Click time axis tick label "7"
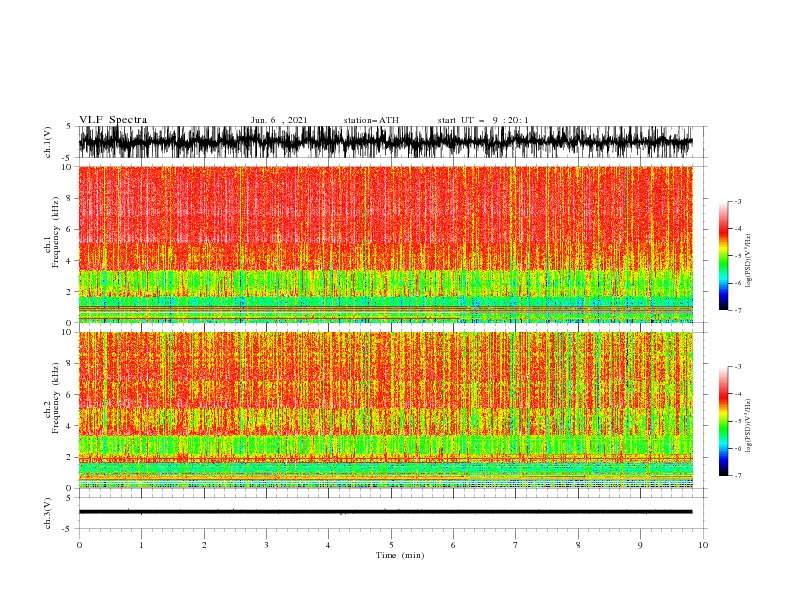This screenshot has height=612, width=792. pos(515,545)
